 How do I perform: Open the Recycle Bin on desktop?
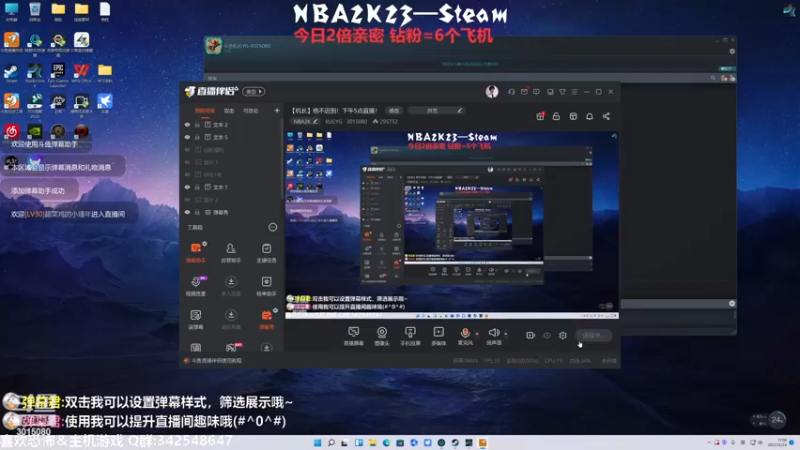(x=34, y=12)
